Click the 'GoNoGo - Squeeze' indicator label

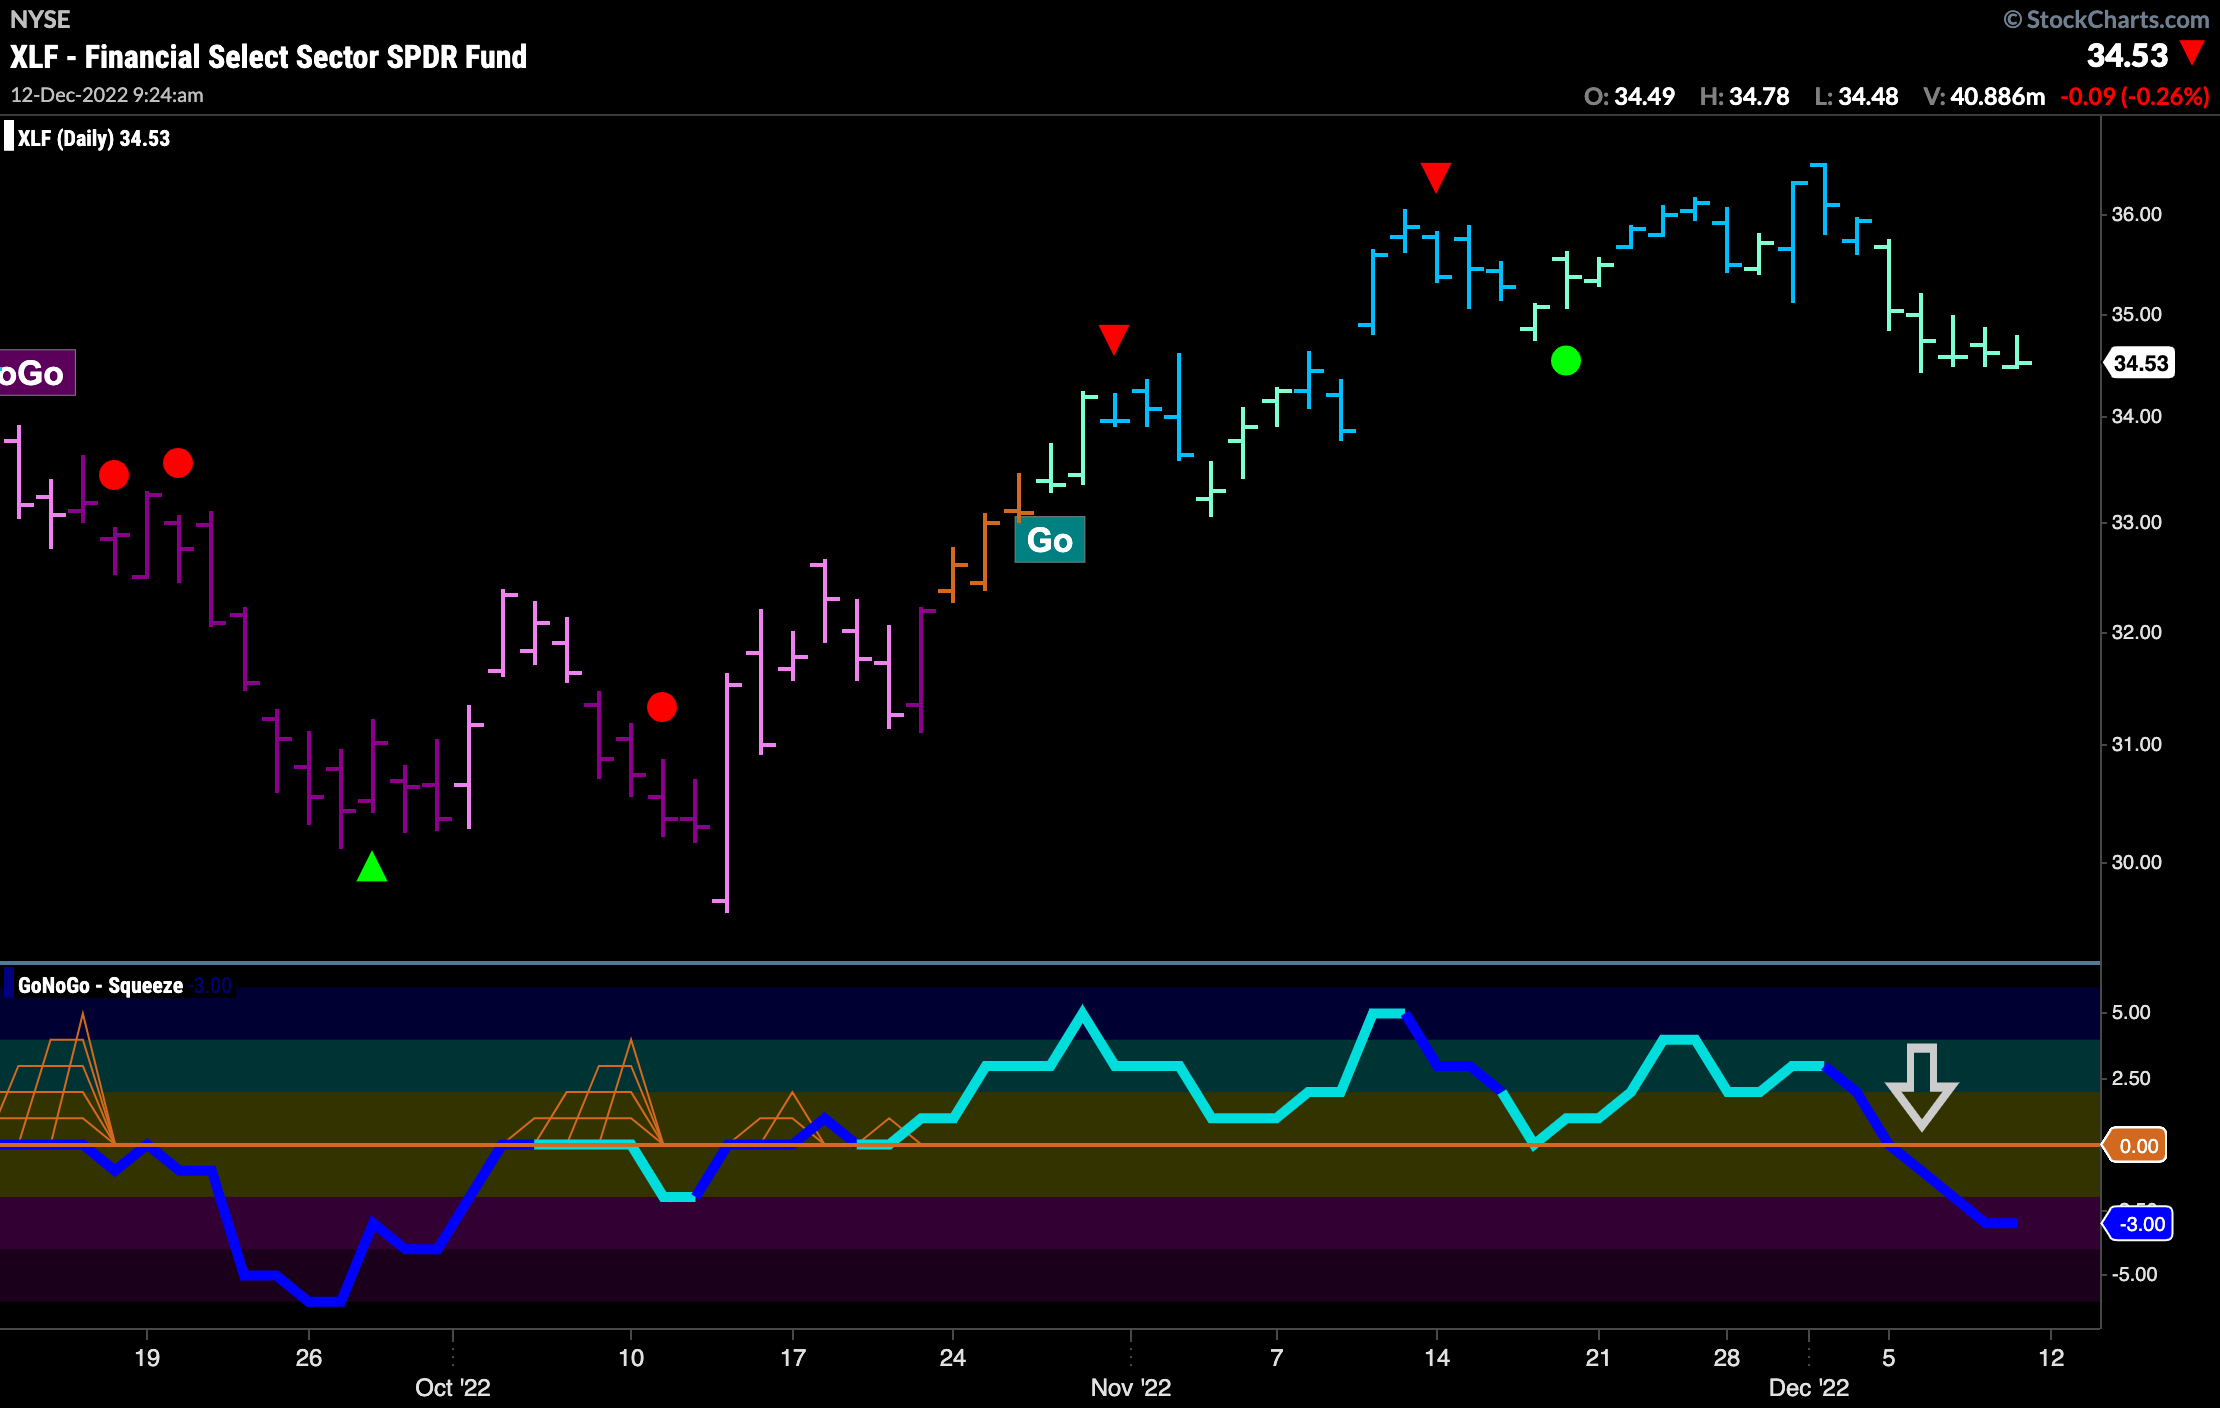[x=100, y=985]
